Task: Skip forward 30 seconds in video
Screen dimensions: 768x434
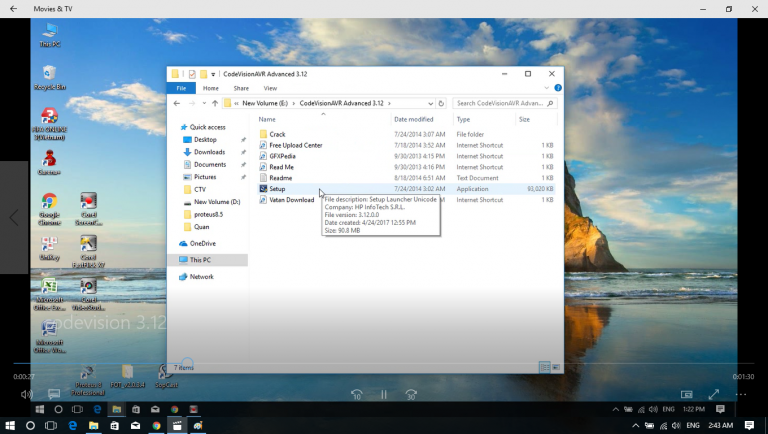Action: click(x=411, y=395)
